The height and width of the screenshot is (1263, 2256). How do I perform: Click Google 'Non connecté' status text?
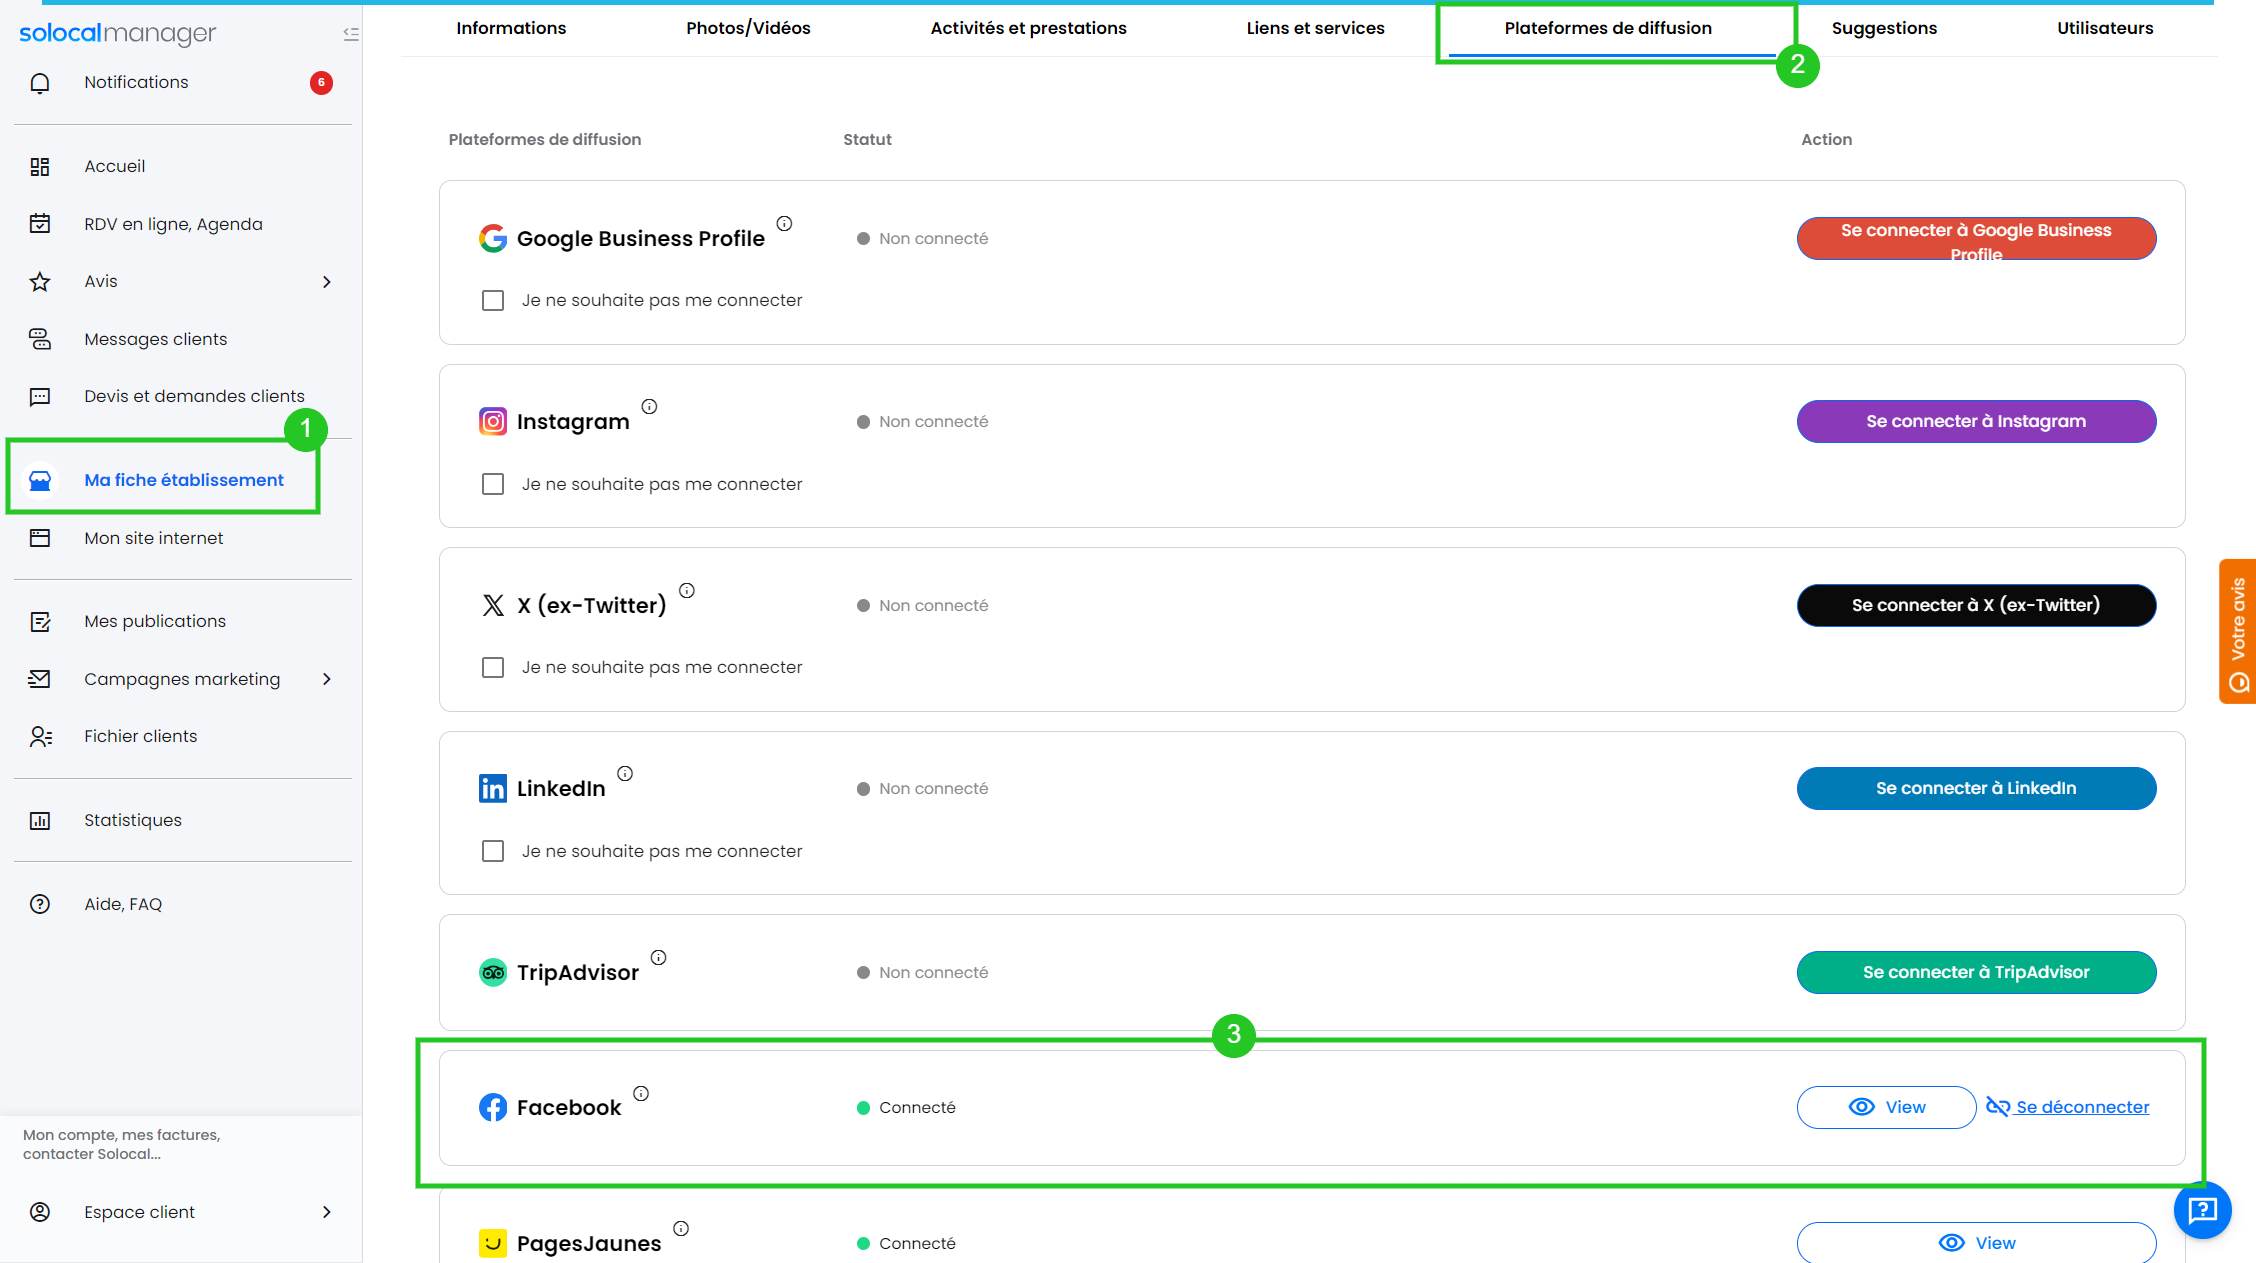point(933,238)
